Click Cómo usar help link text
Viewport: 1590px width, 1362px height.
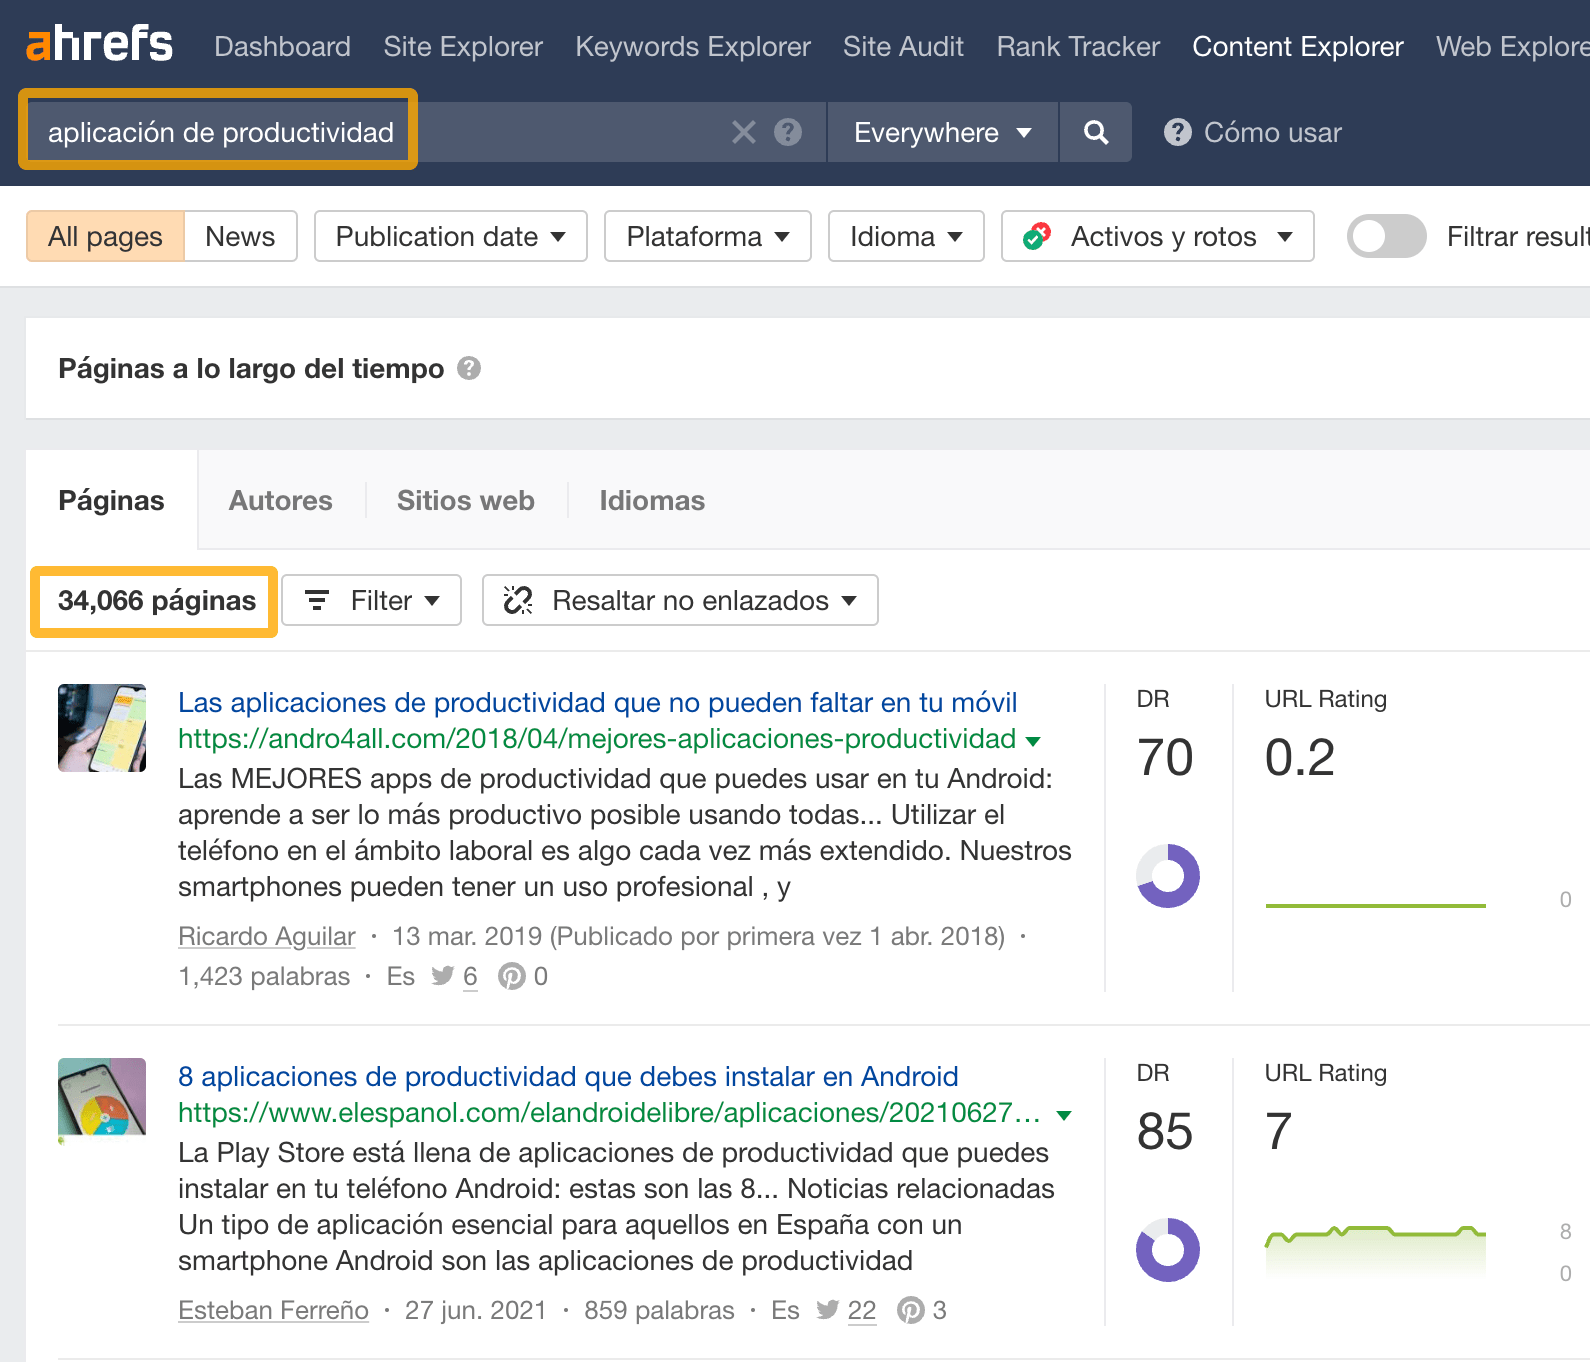pos(1273,132)
